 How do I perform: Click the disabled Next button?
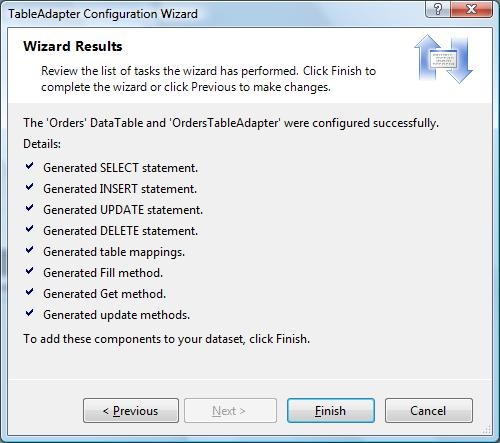230,411
